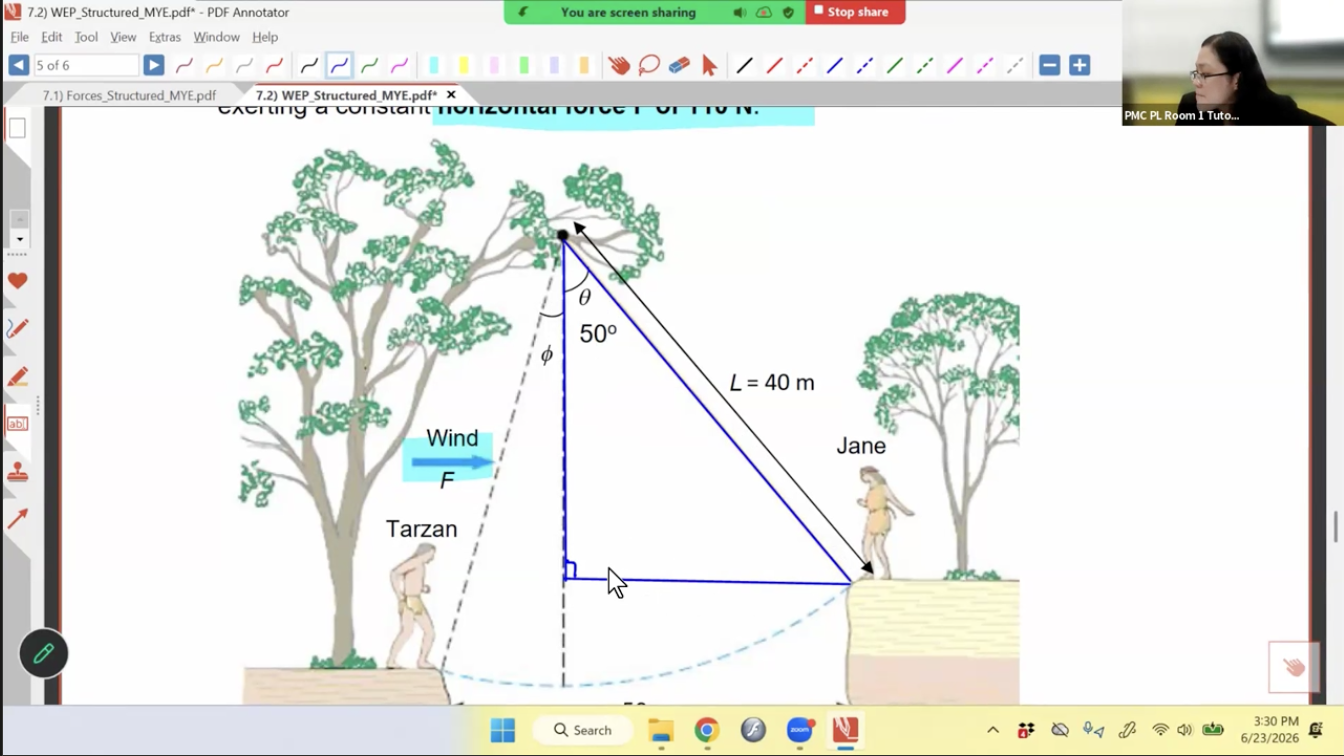Pick the blue dashed line tool
Viewport: 1344px width, 756px height.
click(x=864, y=65)
